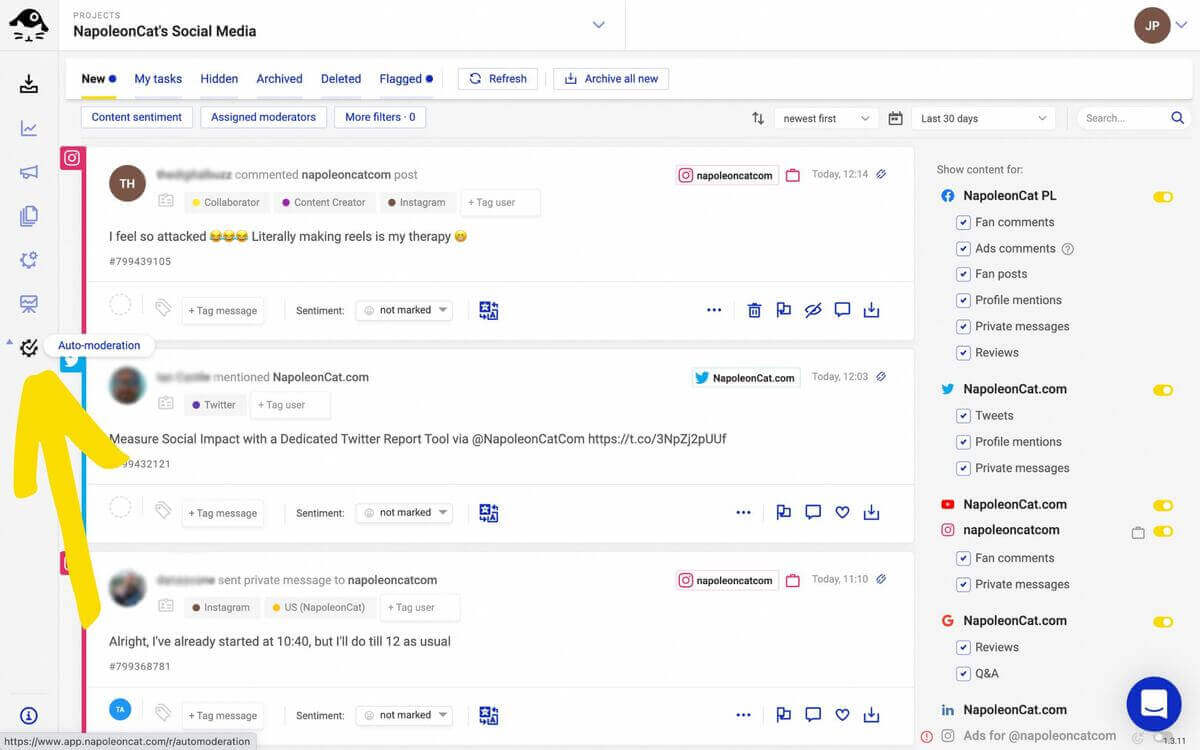Toggle off the NapoleonCat PL Facebook switch
1200x750 pixels.
[x=1163, y=197]
